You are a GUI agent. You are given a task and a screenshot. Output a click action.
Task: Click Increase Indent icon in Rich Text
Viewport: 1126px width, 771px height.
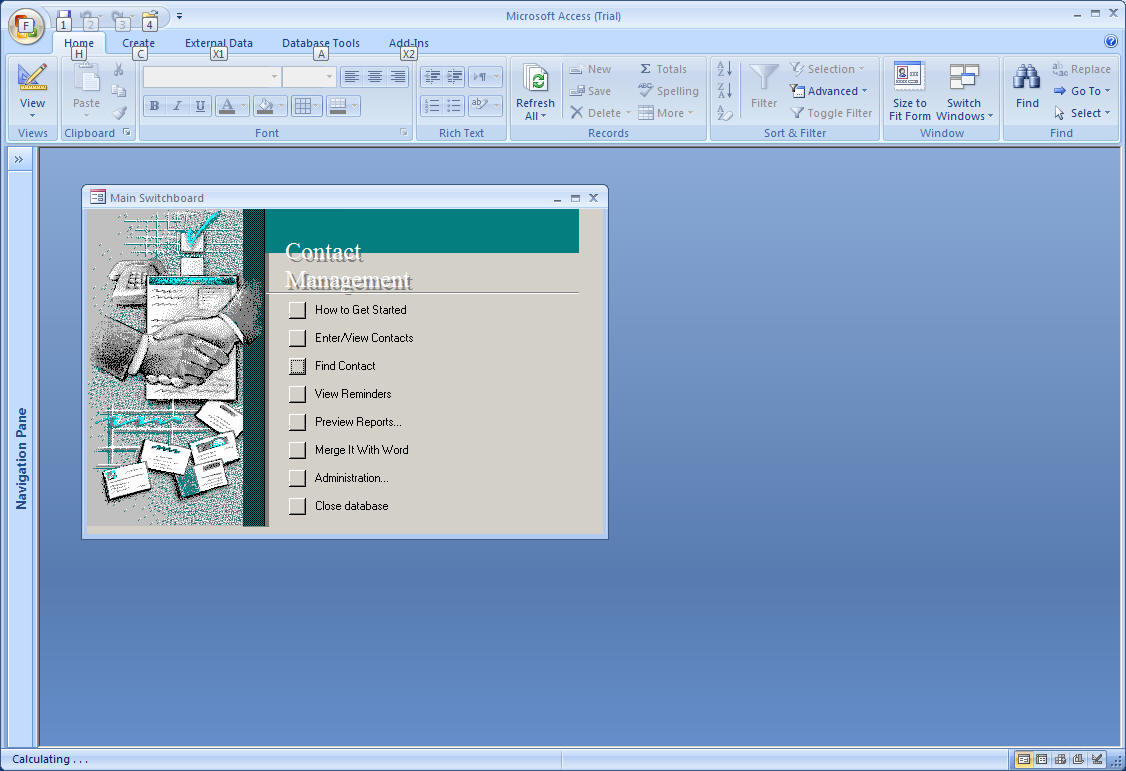(455, 77)
